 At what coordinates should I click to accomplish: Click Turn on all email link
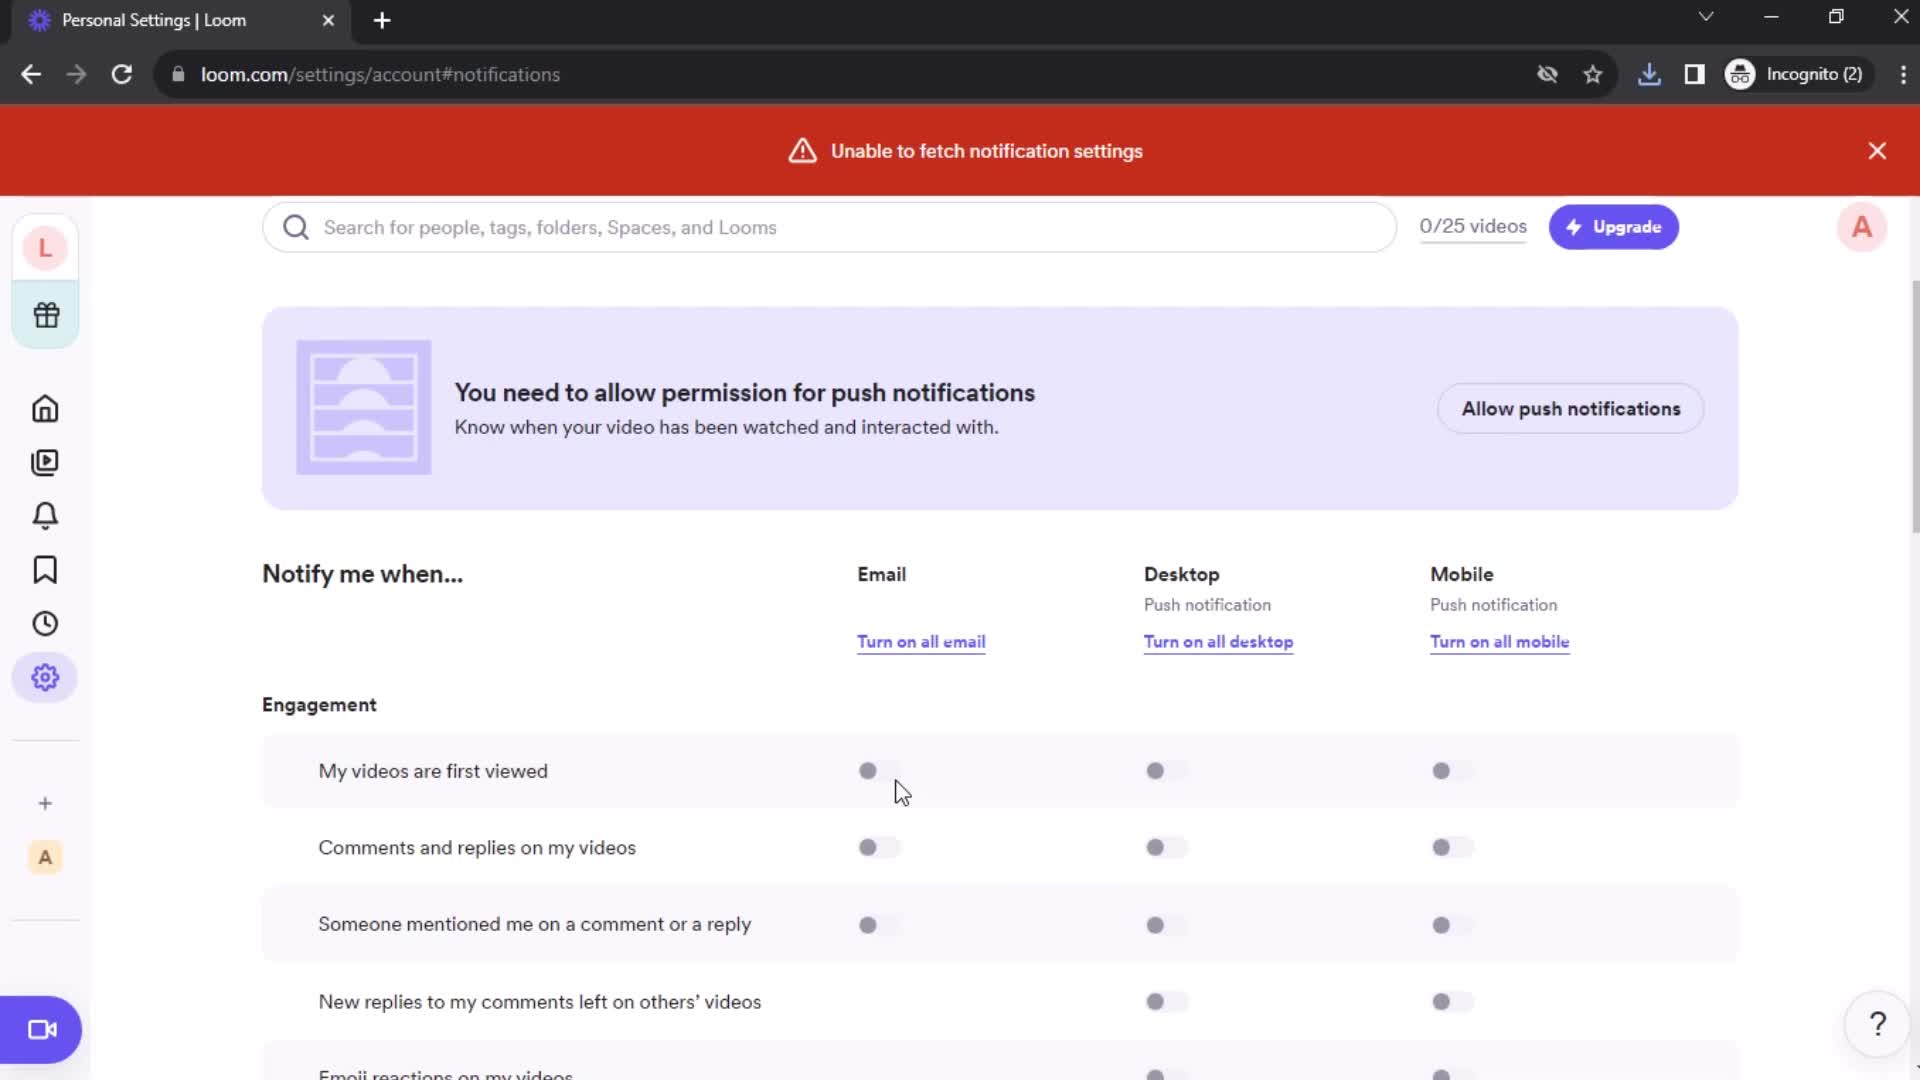[921, 642]
